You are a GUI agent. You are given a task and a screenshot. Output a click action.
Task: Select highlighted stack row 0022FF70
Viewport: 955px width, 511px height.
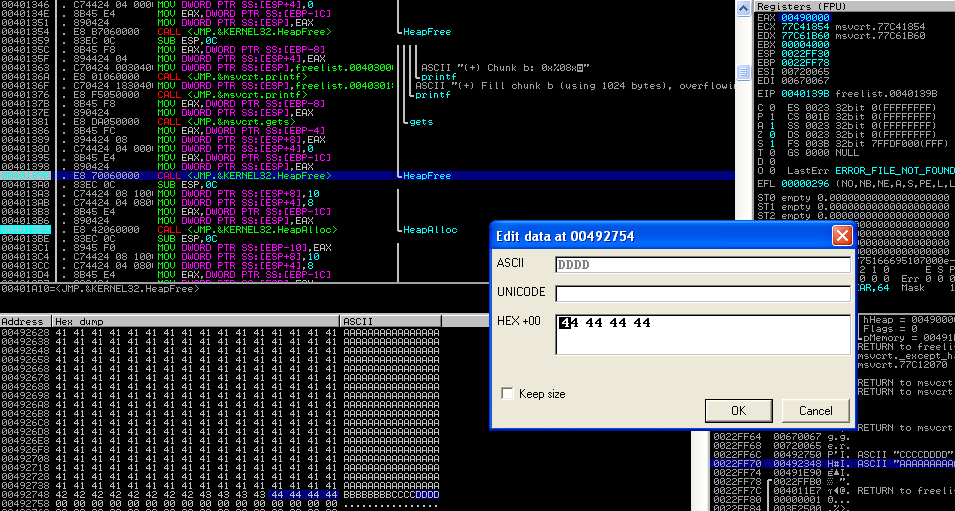tap(832, 463)
